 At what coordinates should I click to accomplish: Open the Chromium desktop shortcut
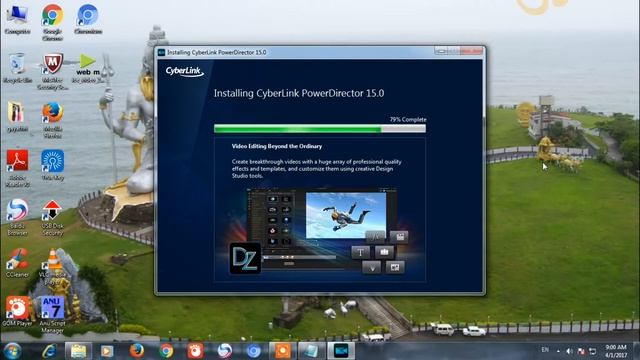pos(88,19)
